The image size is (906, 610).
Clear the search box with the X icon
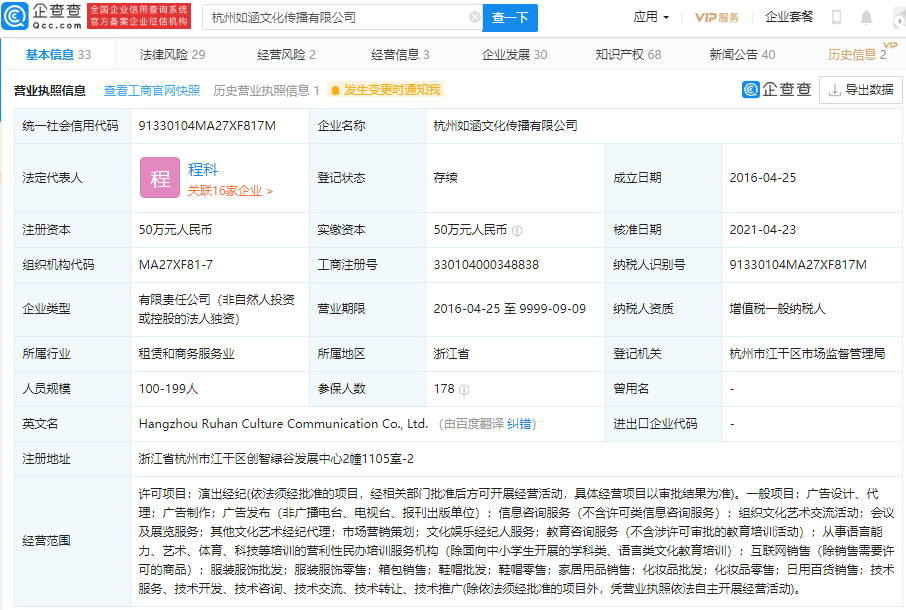pyautogui.click(x=474, y=18)
